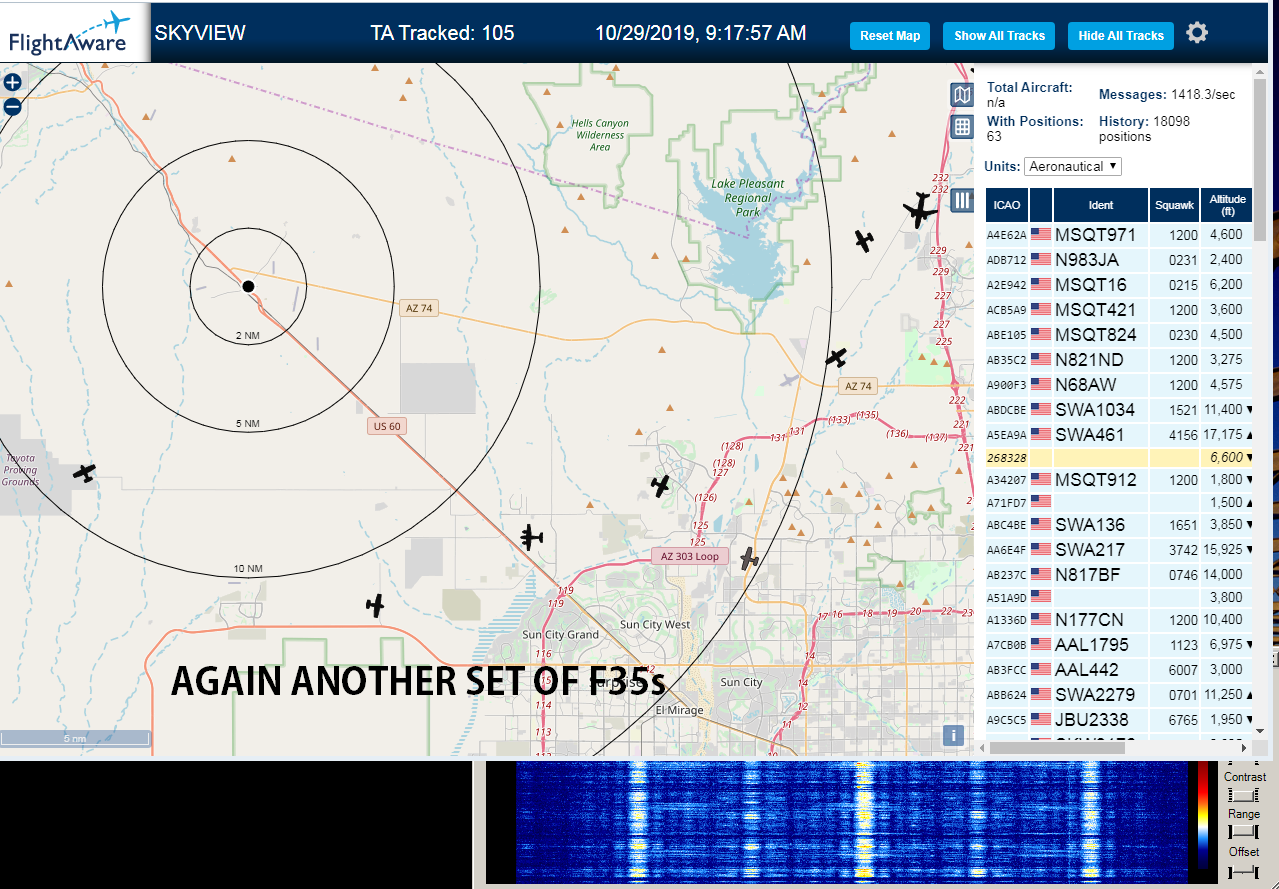Adjust the Offset slider in the waterfall window
The width and height of the screenshot is (1279, 889).
click(x=1243, y=871)
